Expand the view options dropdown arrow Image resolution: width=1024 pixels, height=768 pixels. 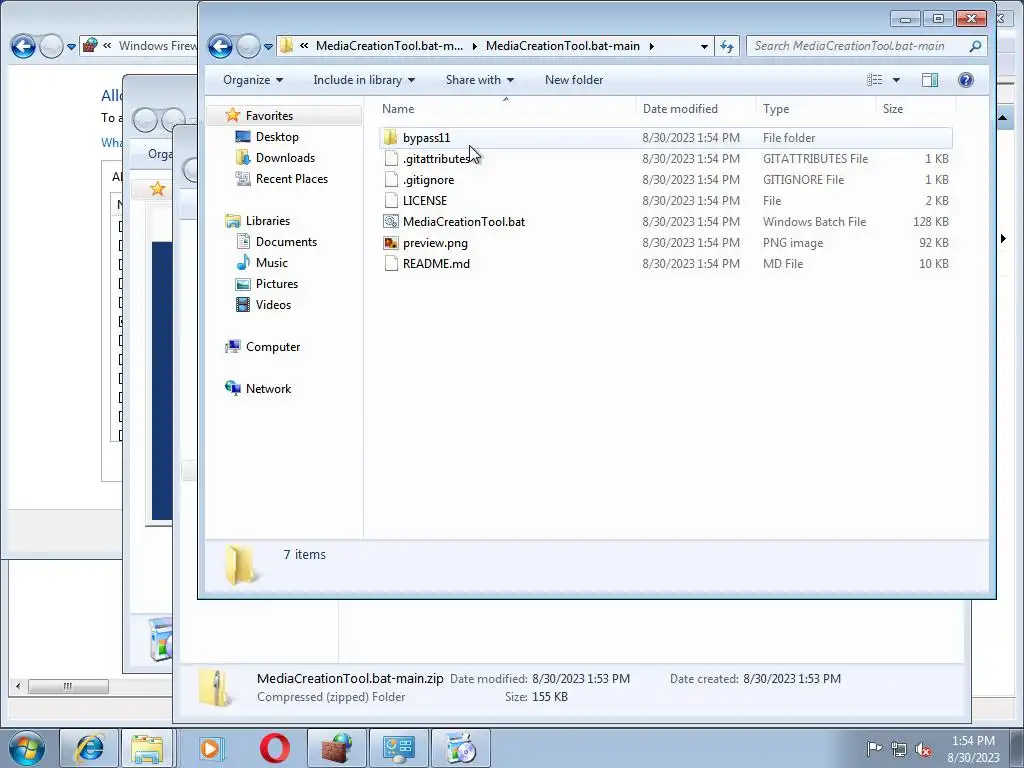(896, 80)
